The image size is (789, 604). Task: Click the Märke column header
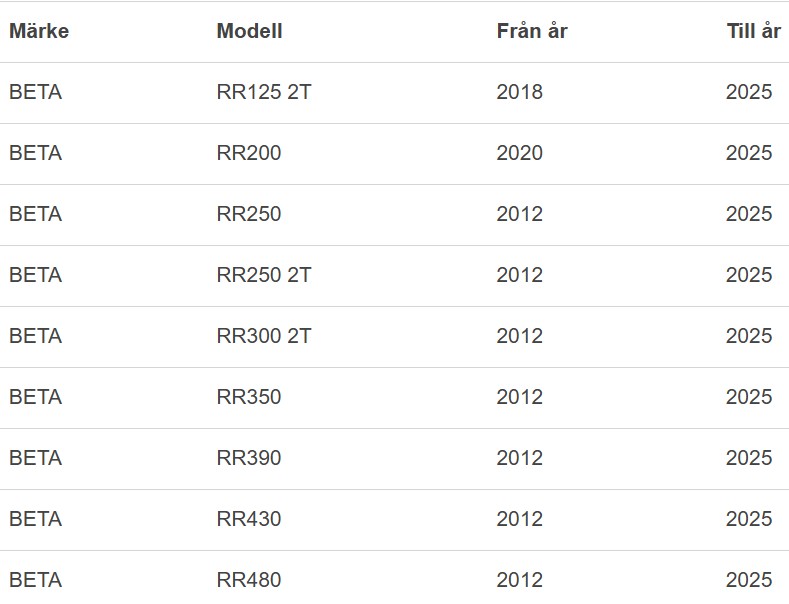[x=39, y=31]
